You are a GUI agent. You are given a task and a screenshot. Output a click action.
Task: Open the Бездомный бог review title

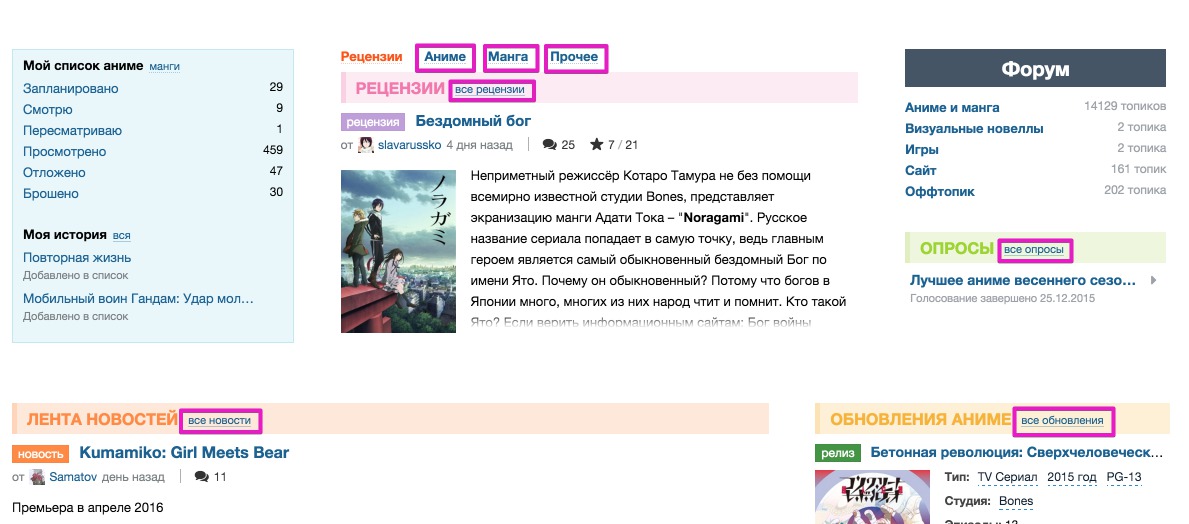[473, 121]
